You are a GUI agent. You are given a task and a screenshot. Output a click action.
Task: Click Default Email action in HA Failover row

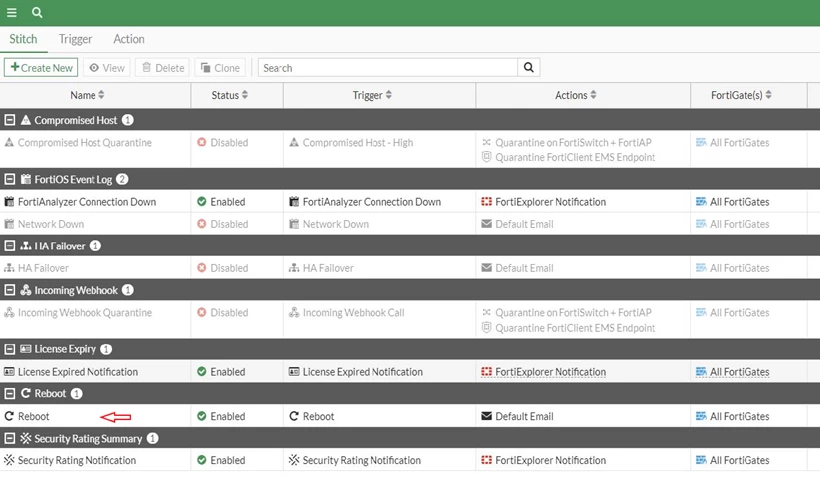[524, 268]
